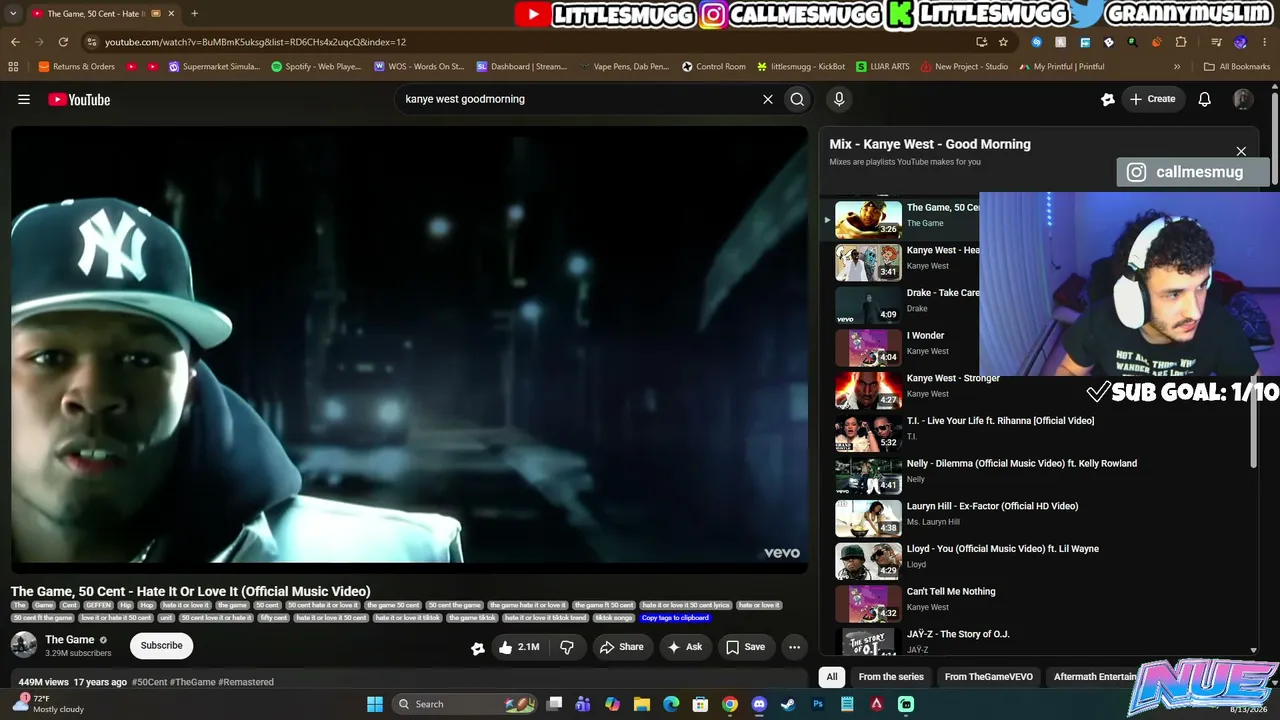Viewport: 1280px width, 720px height.
Task: Play Drake - Take Care thumbnail
Action: 868,305
